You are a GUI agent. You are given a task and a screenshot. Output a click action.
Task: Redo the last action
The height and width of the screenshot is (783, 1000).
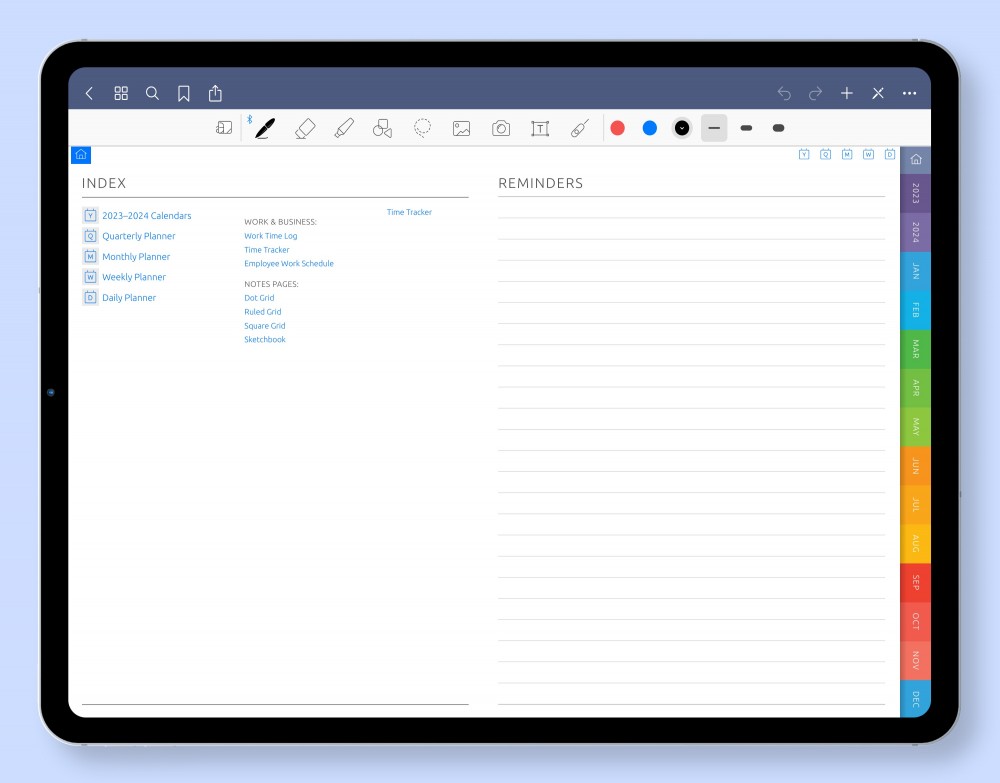815,94
